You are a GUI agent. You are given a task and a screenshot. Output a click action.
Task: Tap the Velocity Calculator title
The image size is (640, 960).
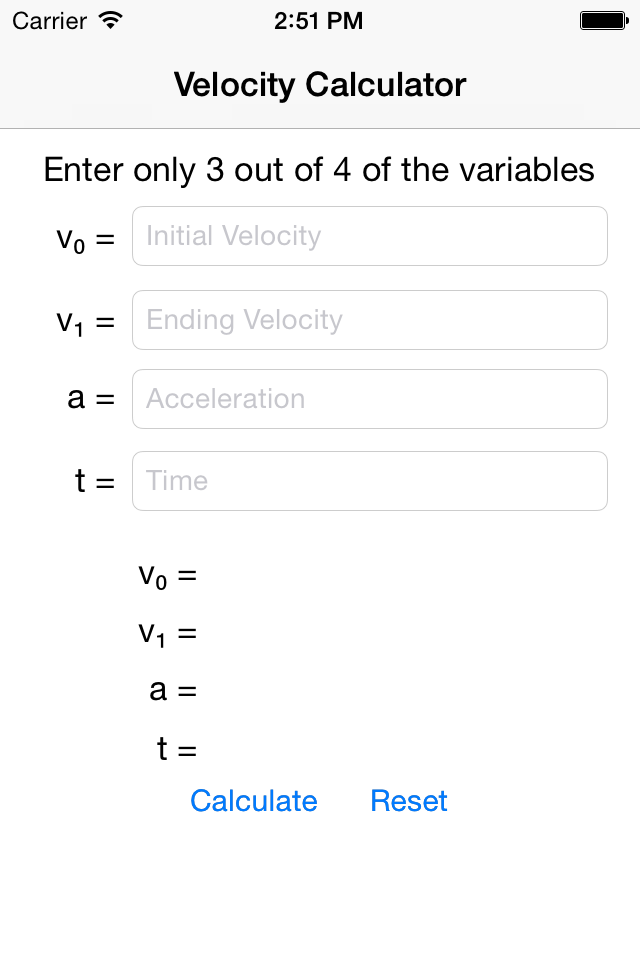point(319,85)
